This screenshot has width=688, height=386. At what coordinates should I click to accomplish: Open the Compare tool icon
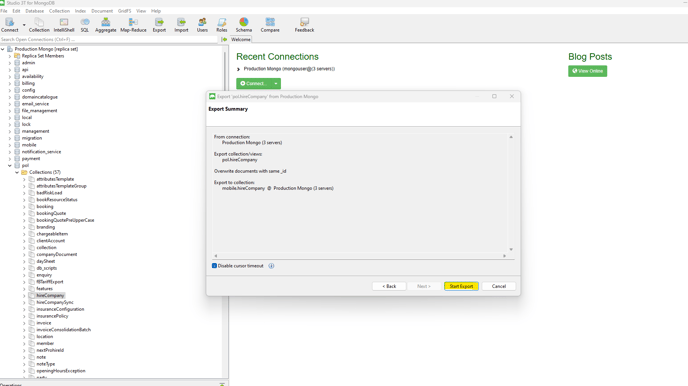tap(270, 22)
